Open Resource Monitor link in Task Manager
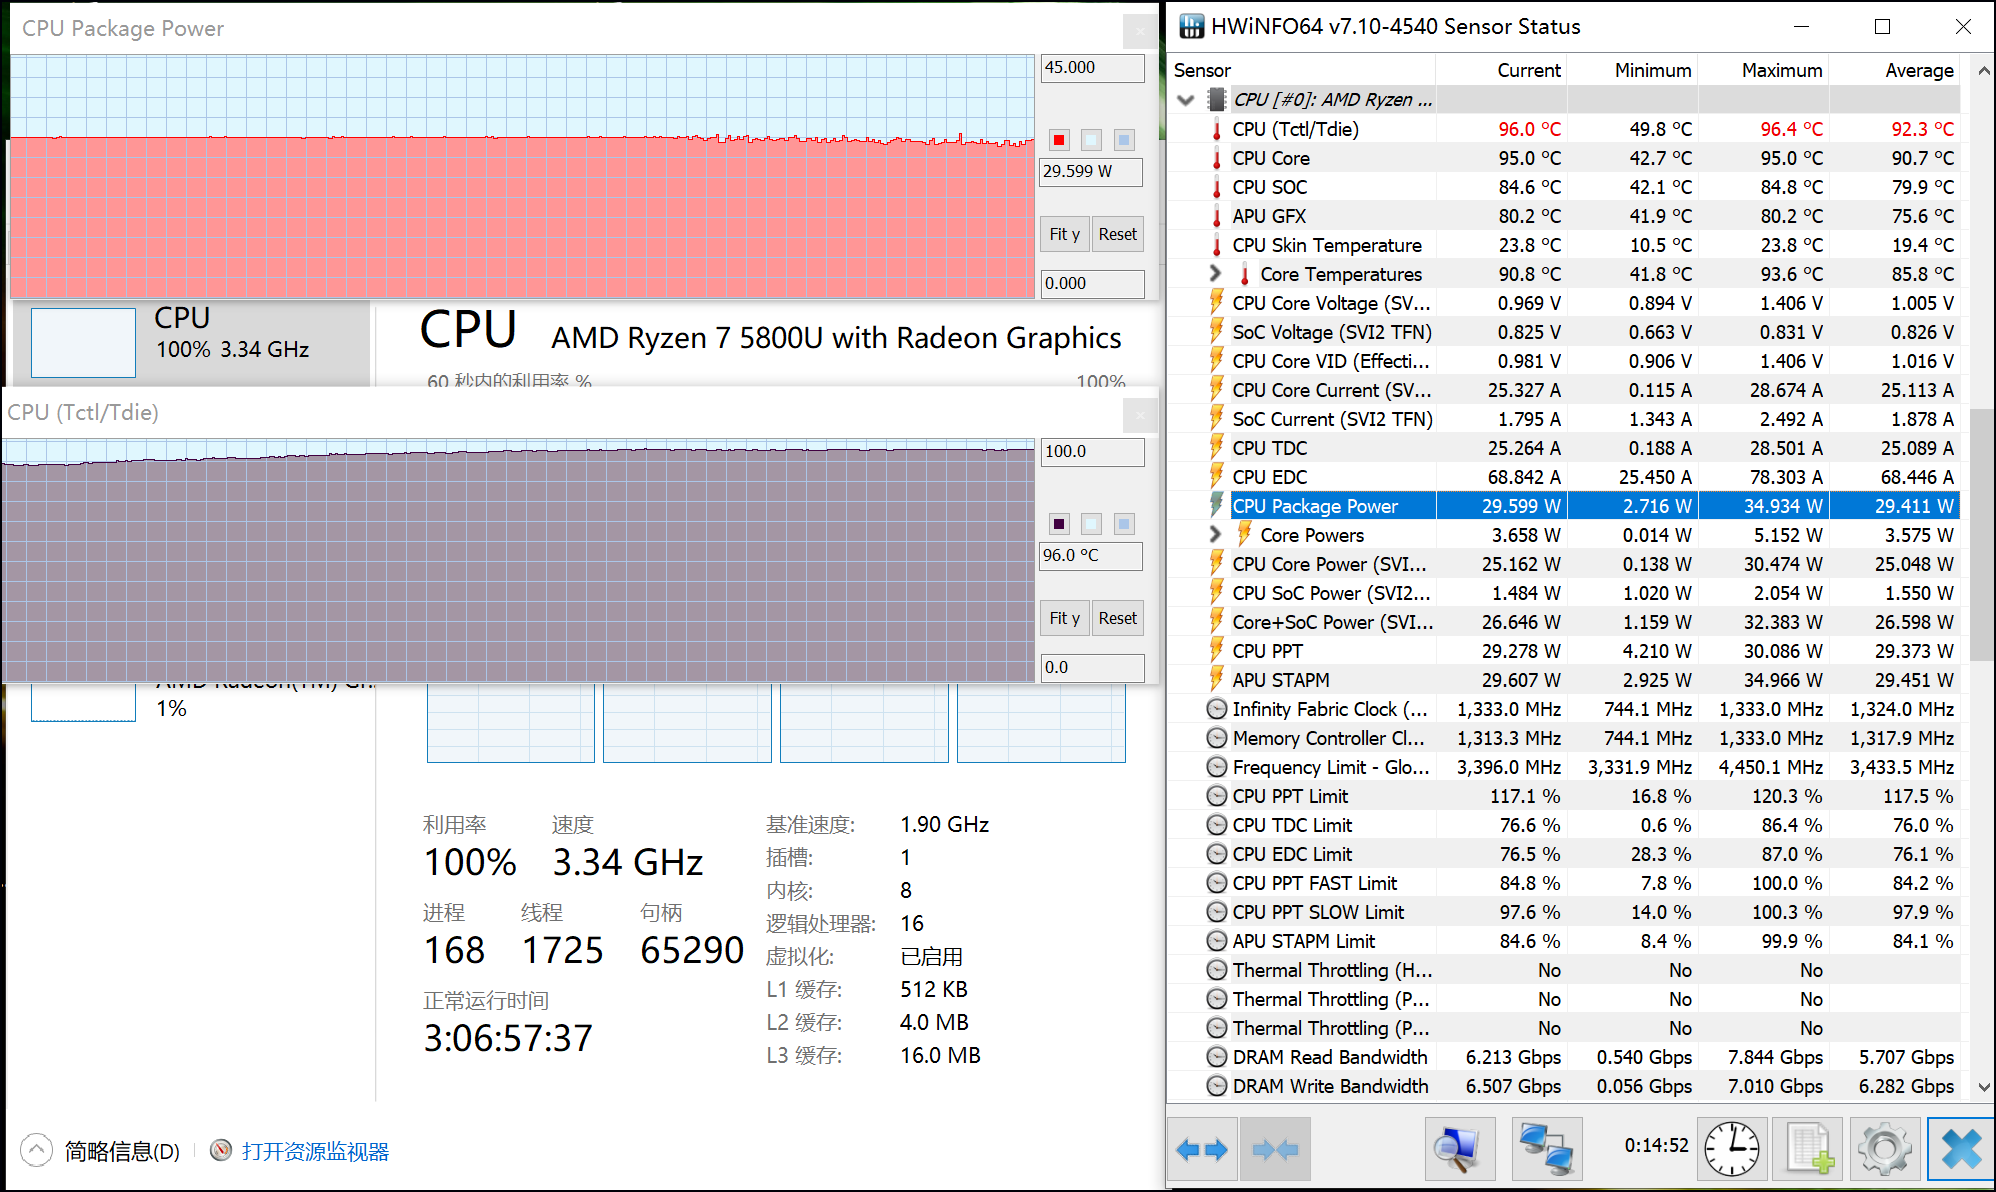1996x1192 pixels. 315,1152
